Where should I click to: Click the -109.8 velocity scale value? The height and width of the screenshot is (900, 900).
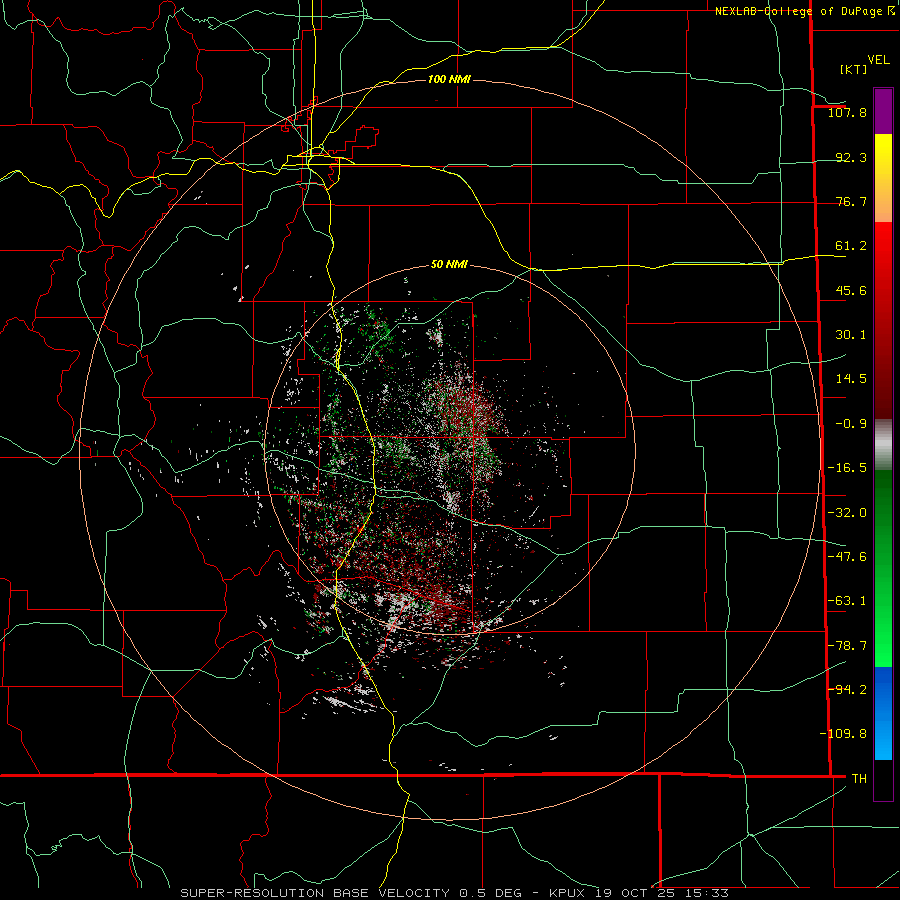click(843, 734)
